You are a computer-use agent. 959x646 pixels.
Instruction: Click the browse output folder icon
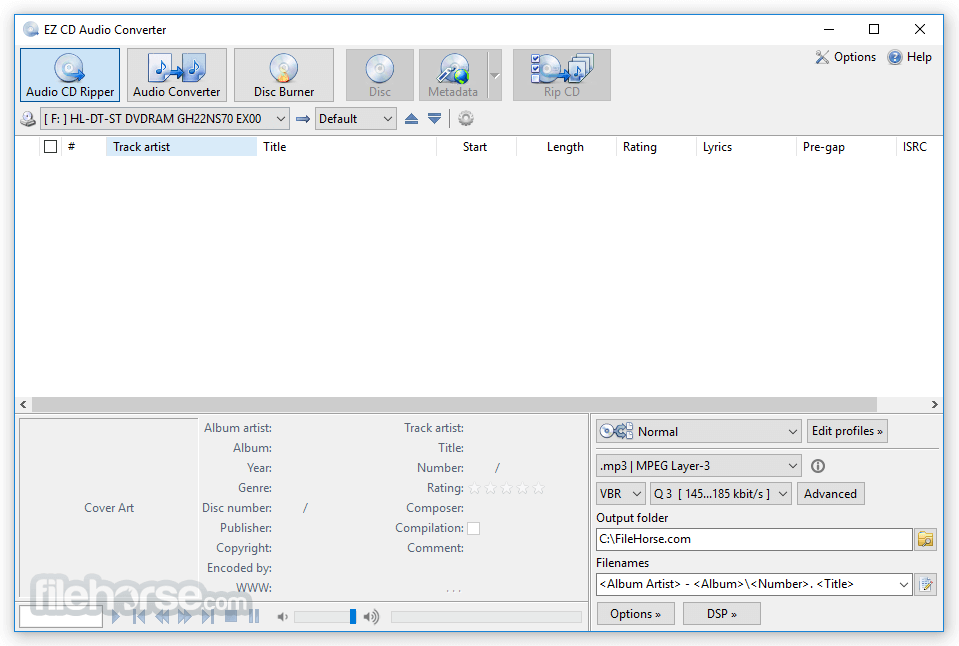point(926,539)
